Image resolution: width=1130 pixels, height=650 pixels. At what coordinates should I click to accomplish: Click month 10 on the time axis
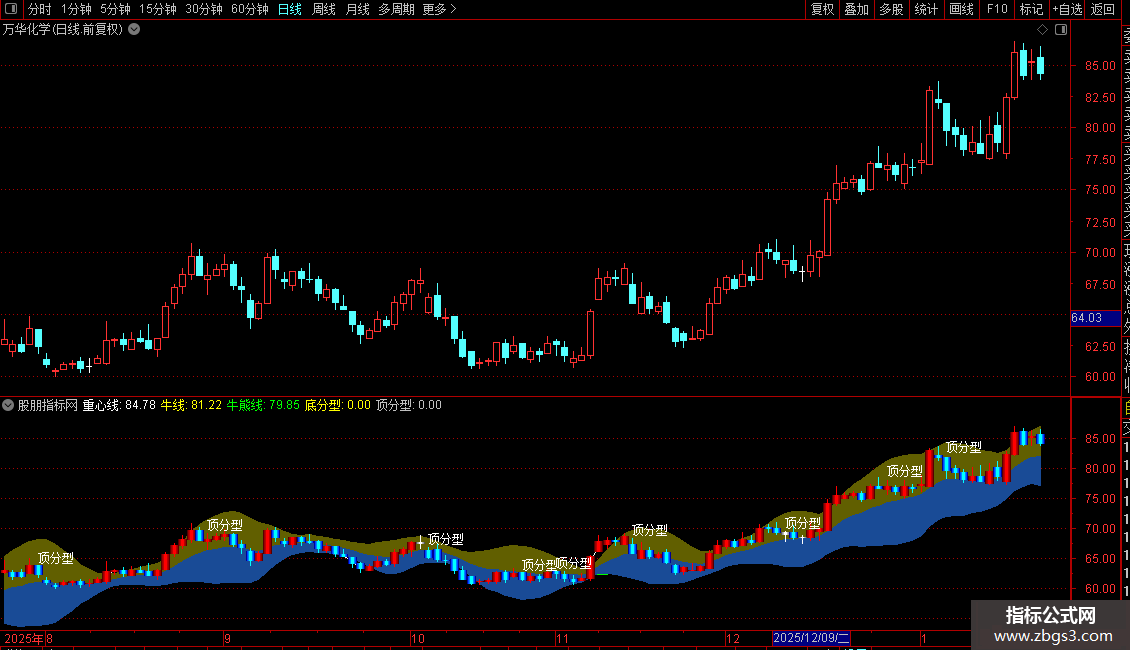[x=418, y=638]
